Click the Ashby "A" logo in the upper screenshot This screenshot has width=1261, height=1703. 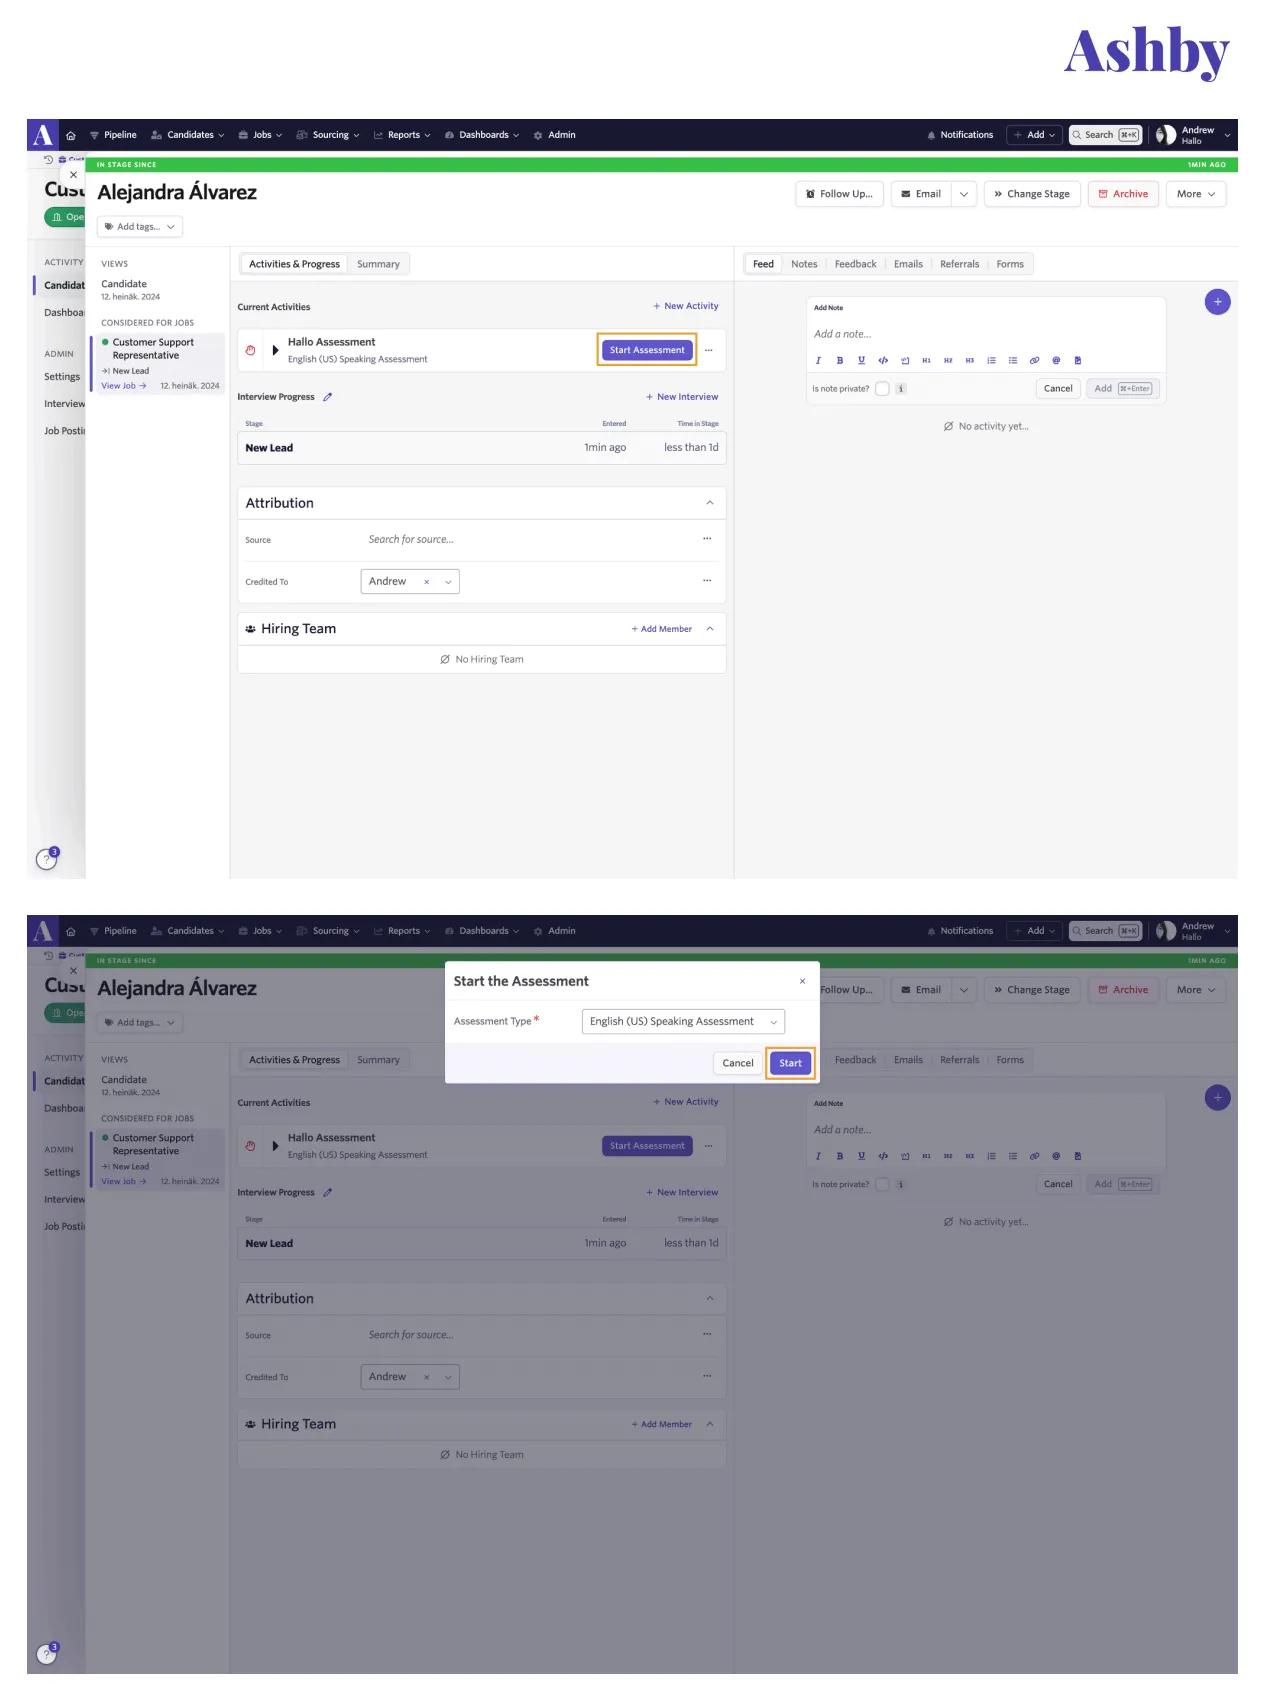tap(42, 135)
